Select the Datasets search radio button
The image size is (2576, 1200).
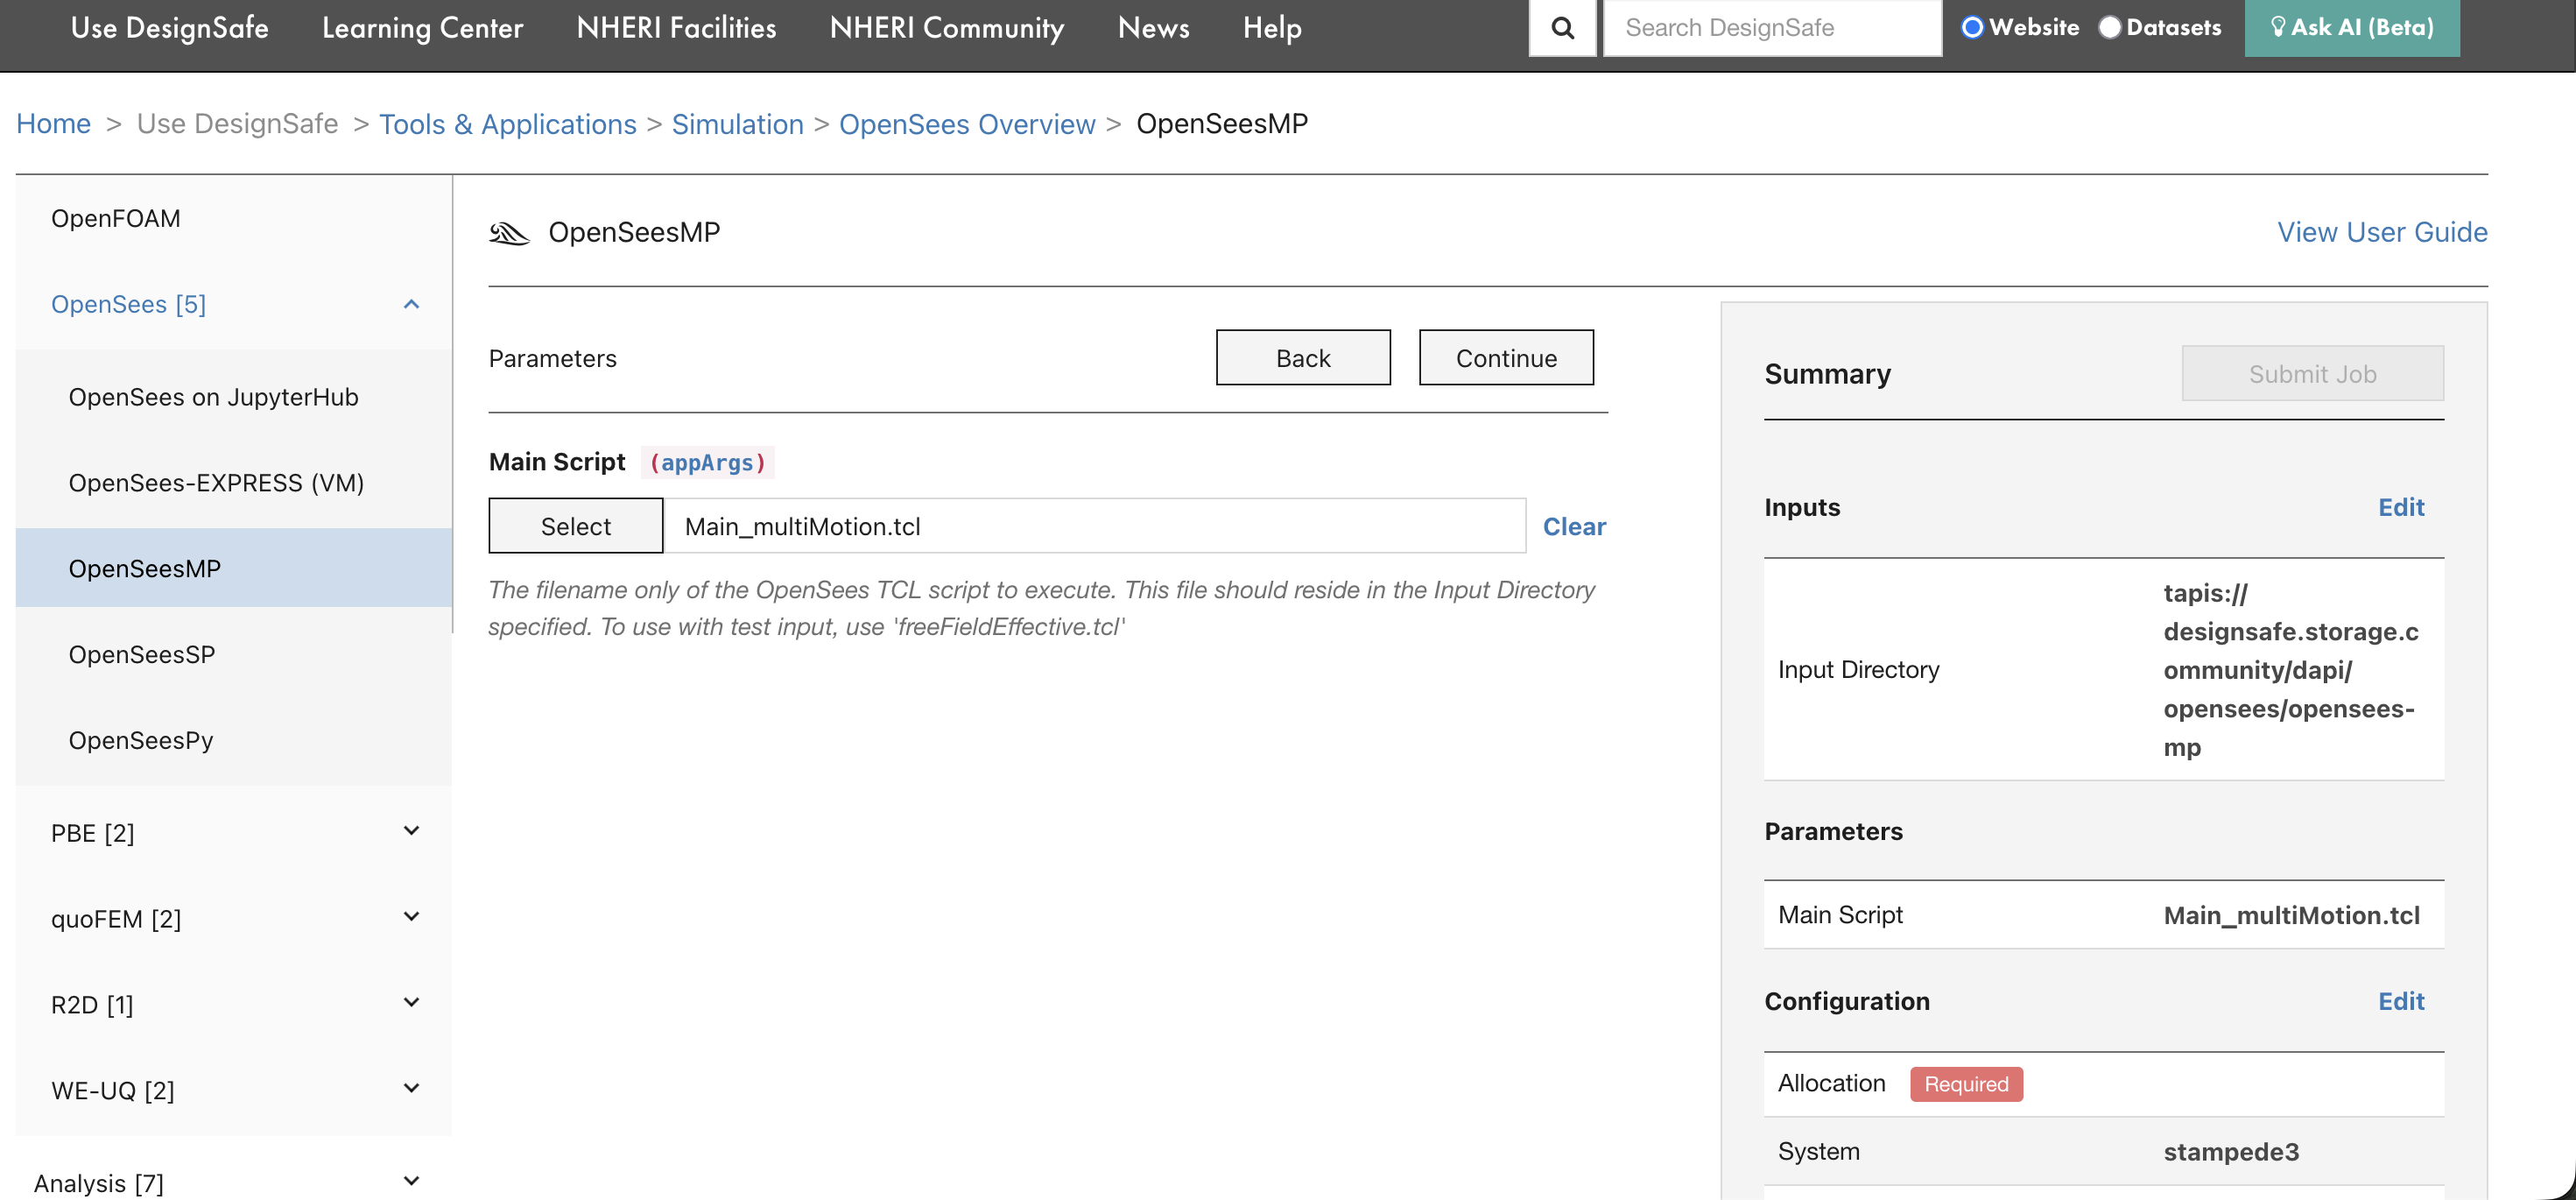tap(2109, 27)
